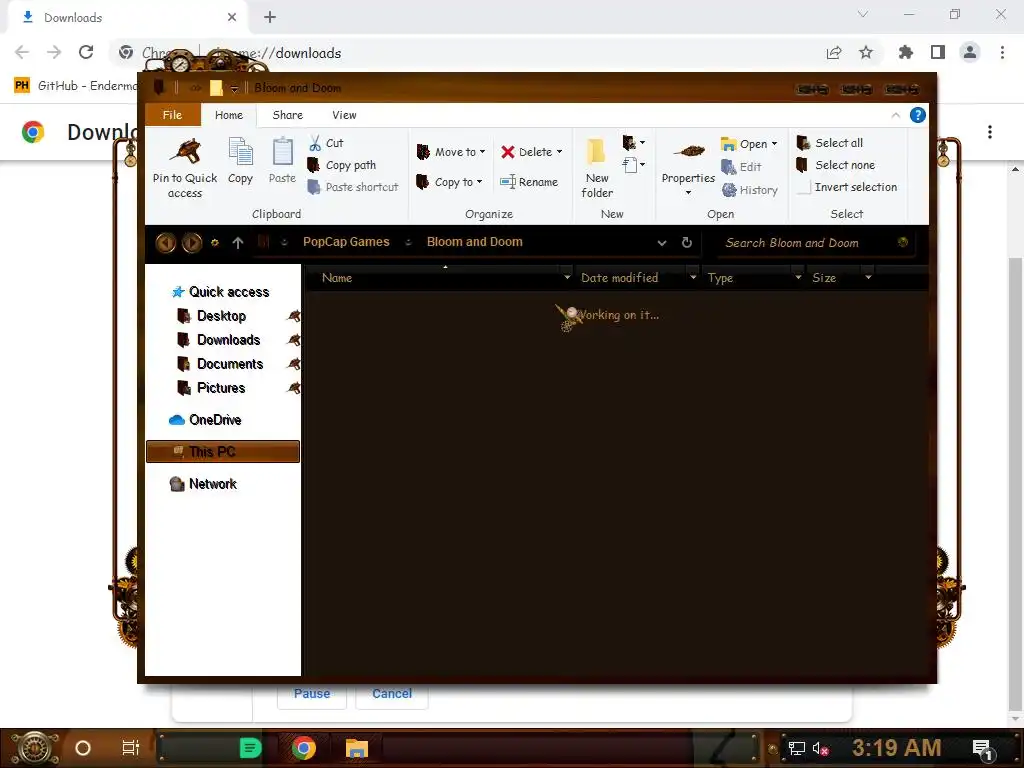Open the Properties feather icon
Image resolution: width=1024 pixels, height=768 pixels.
[688, 152]
